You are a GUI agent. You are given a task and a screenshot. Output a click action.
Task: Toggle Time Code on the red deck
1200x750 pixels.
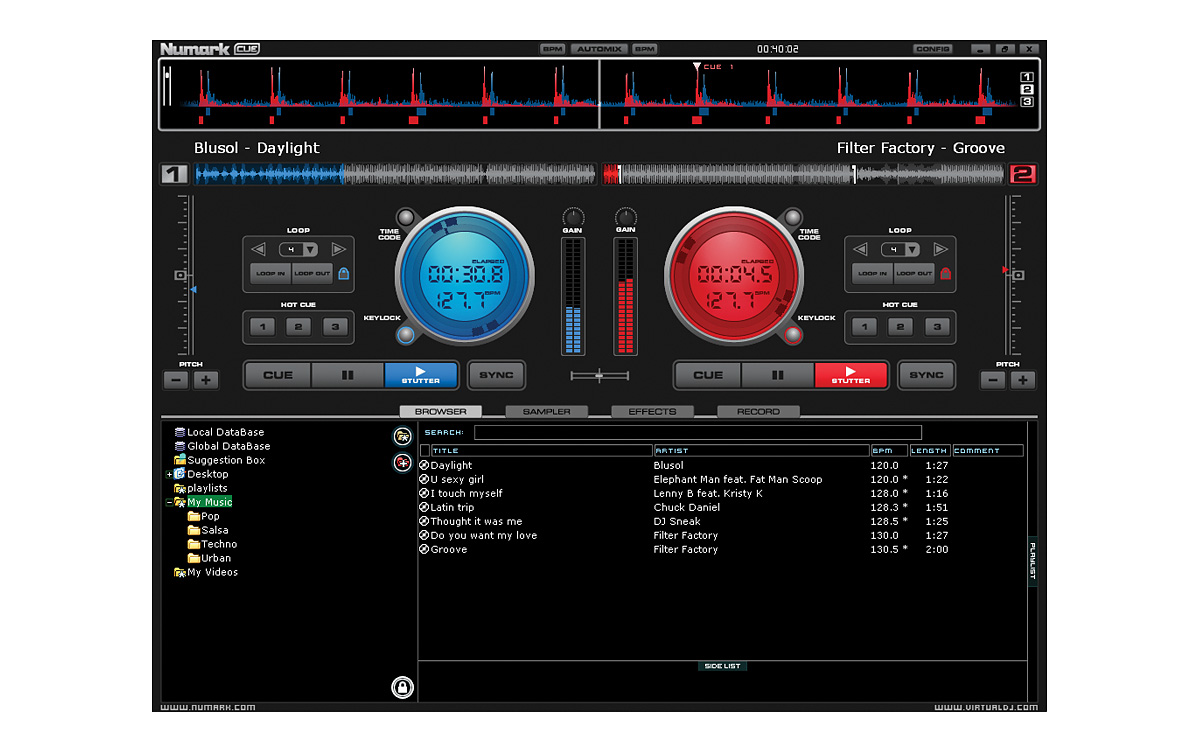point(793,218)
